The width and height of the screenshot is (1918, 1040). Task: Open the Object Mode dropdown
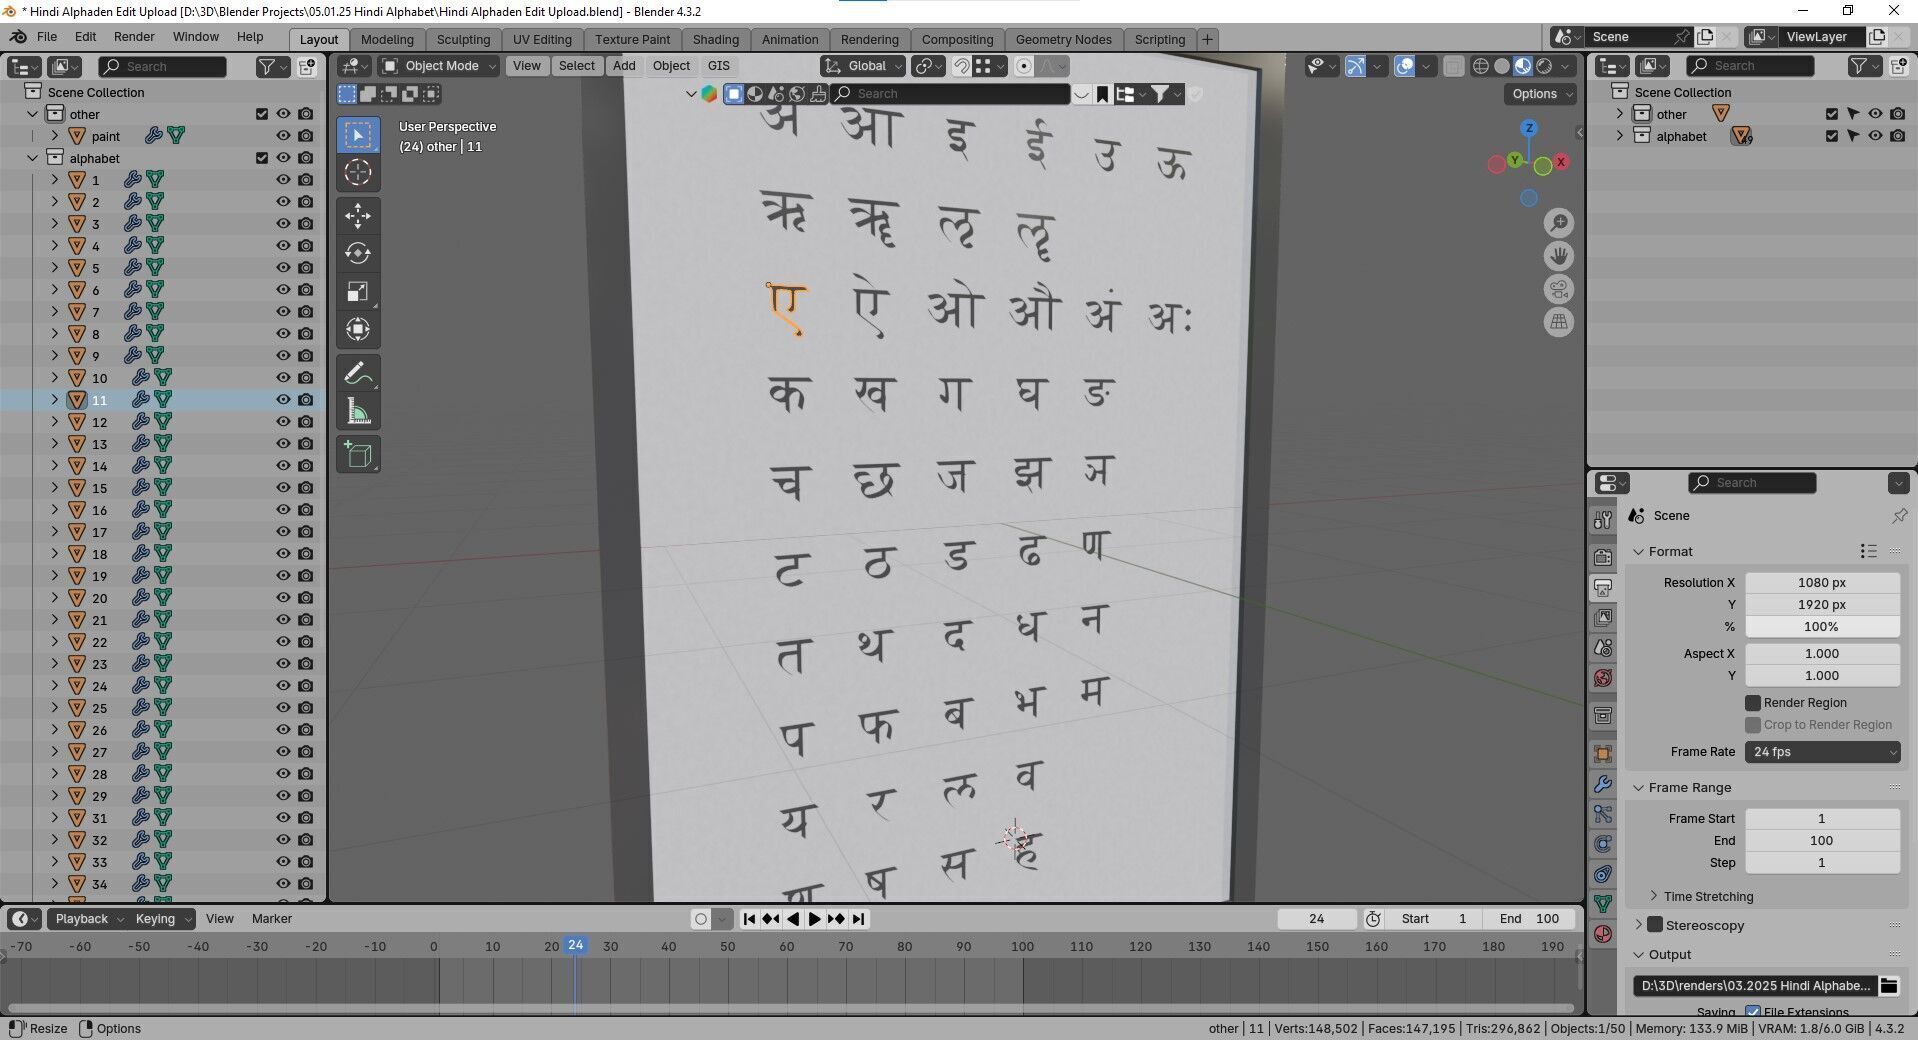[439, 66]
